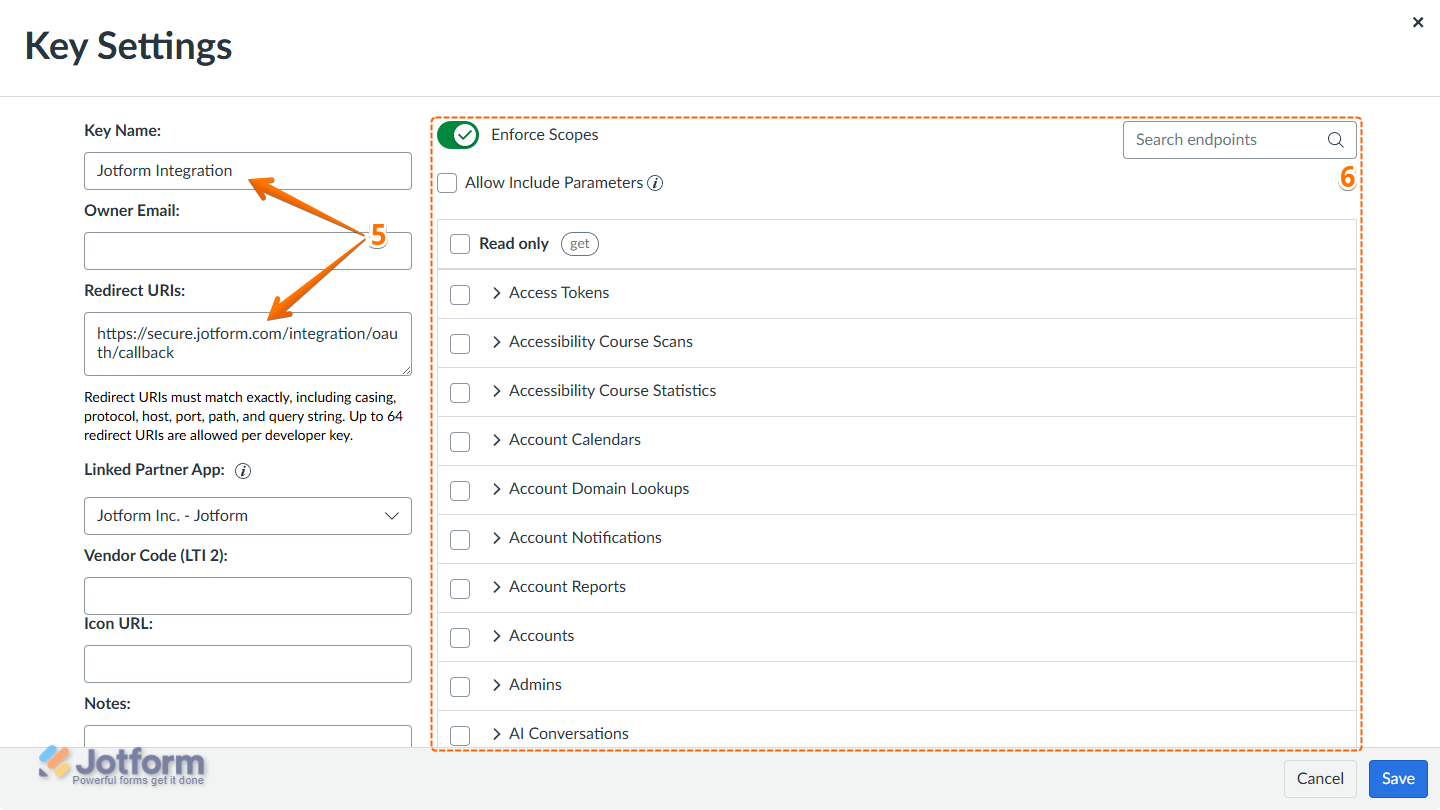
Task: Check the Account Reports box
Action: [460, 588]
